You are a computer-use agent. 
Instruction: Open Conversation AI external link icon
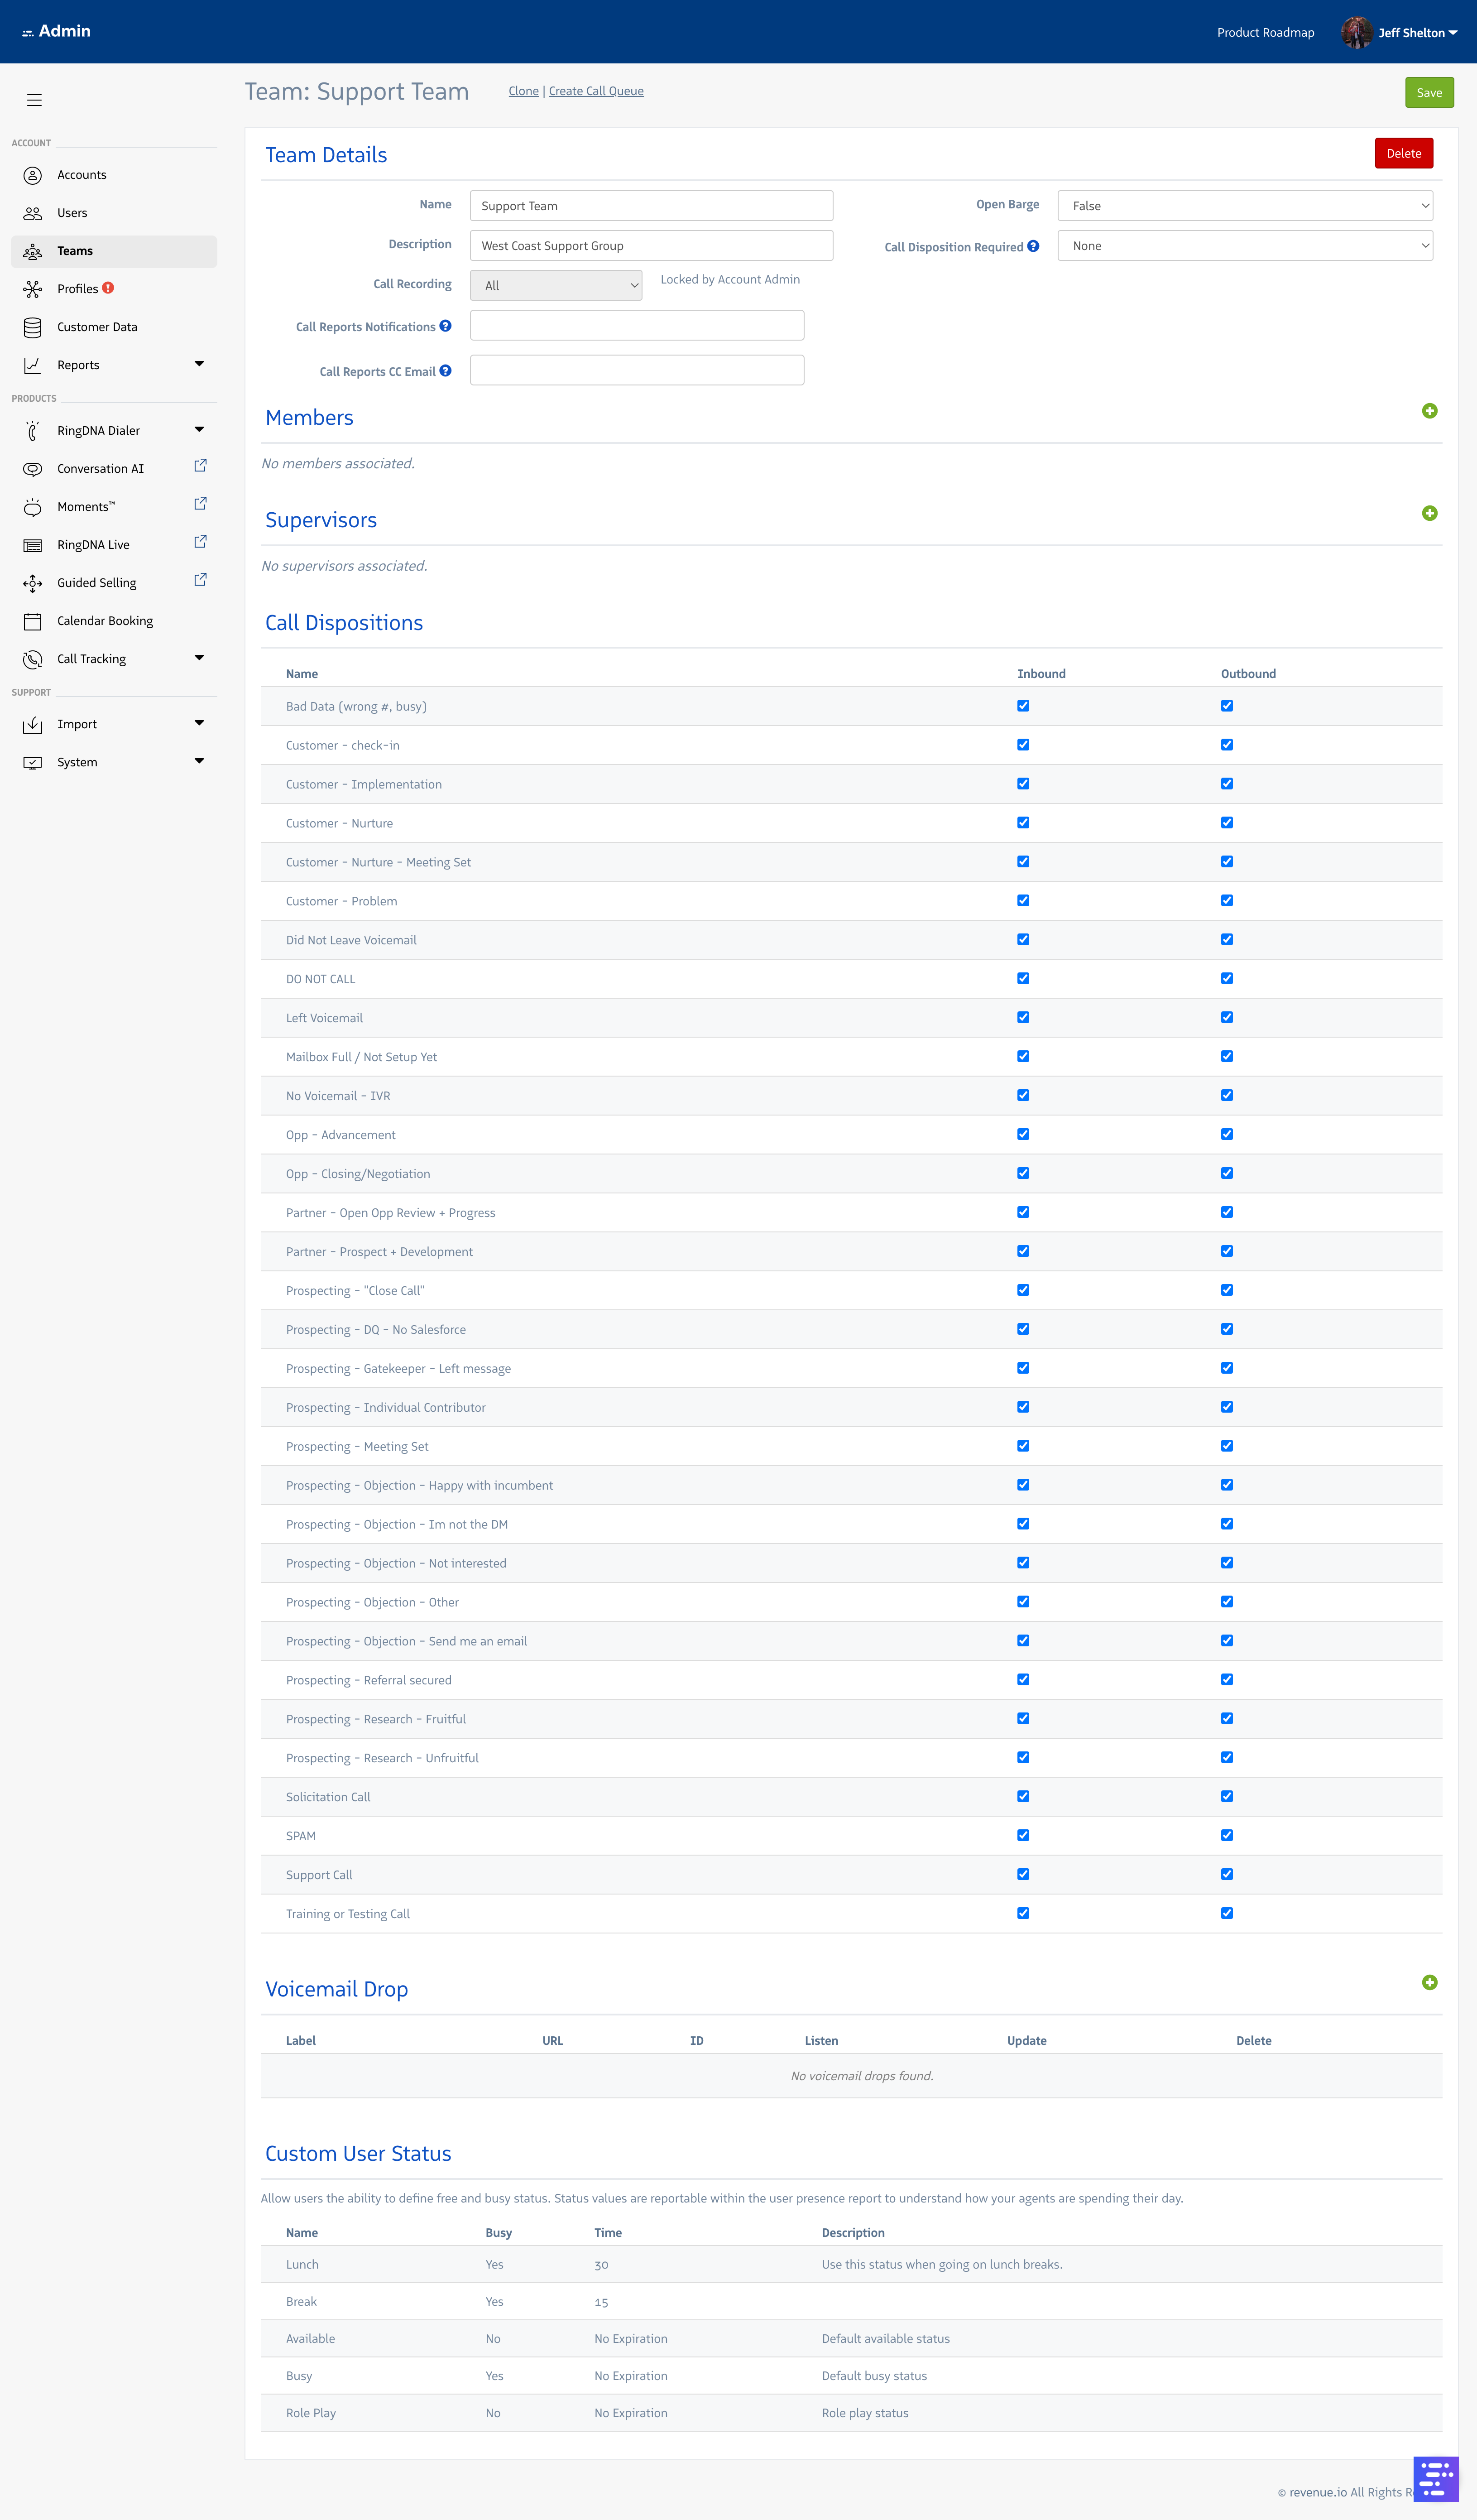point(200,466)
